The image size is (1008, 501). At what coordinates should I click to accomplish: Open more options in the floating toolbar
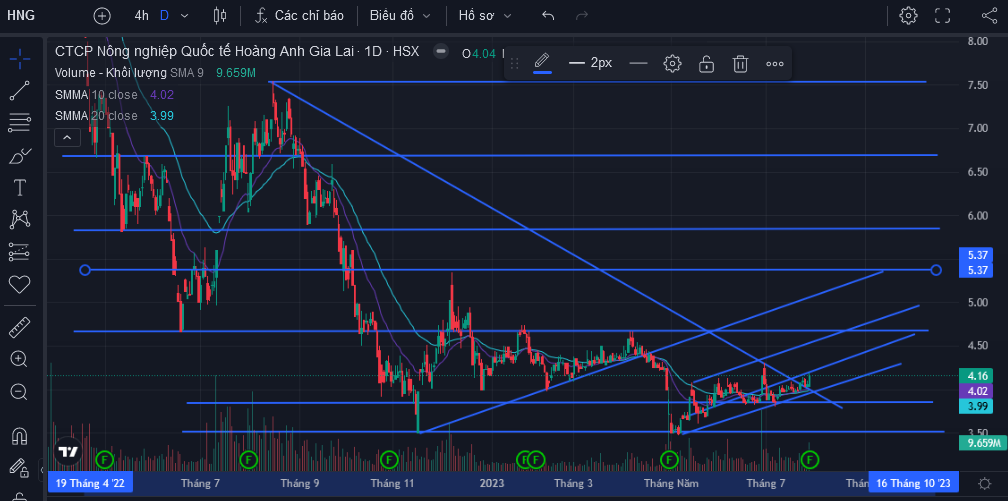coord(775,63)
